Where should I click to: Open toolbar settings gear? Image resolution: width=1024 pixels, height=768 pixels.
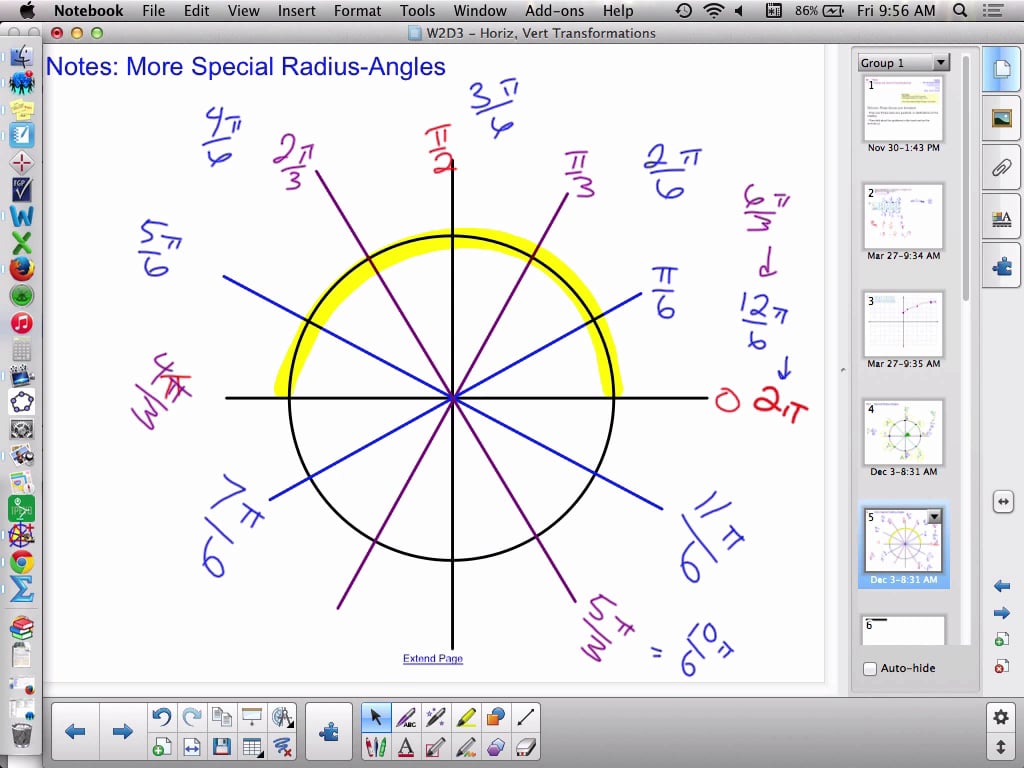(x=1000, y=717)
